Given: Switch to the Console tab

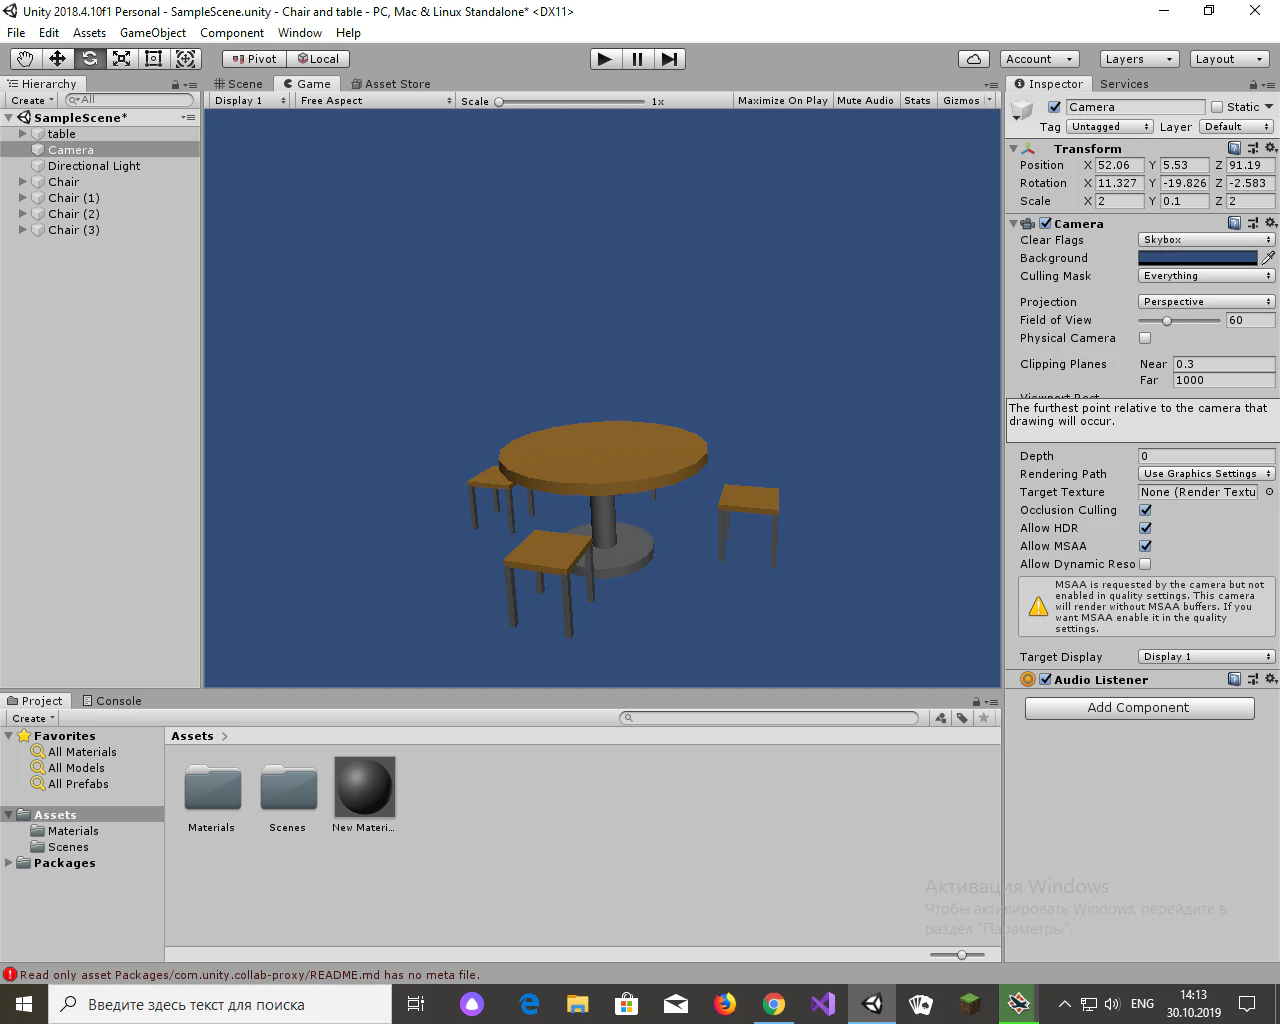Looking at the screenshot, I should (x=112, y=701).
